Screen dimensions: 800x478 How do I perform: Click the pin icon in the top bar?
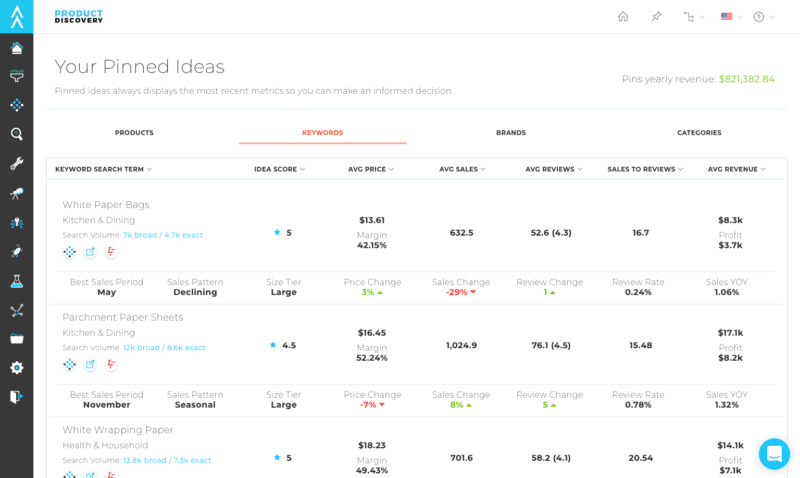[x=656, y=17]
